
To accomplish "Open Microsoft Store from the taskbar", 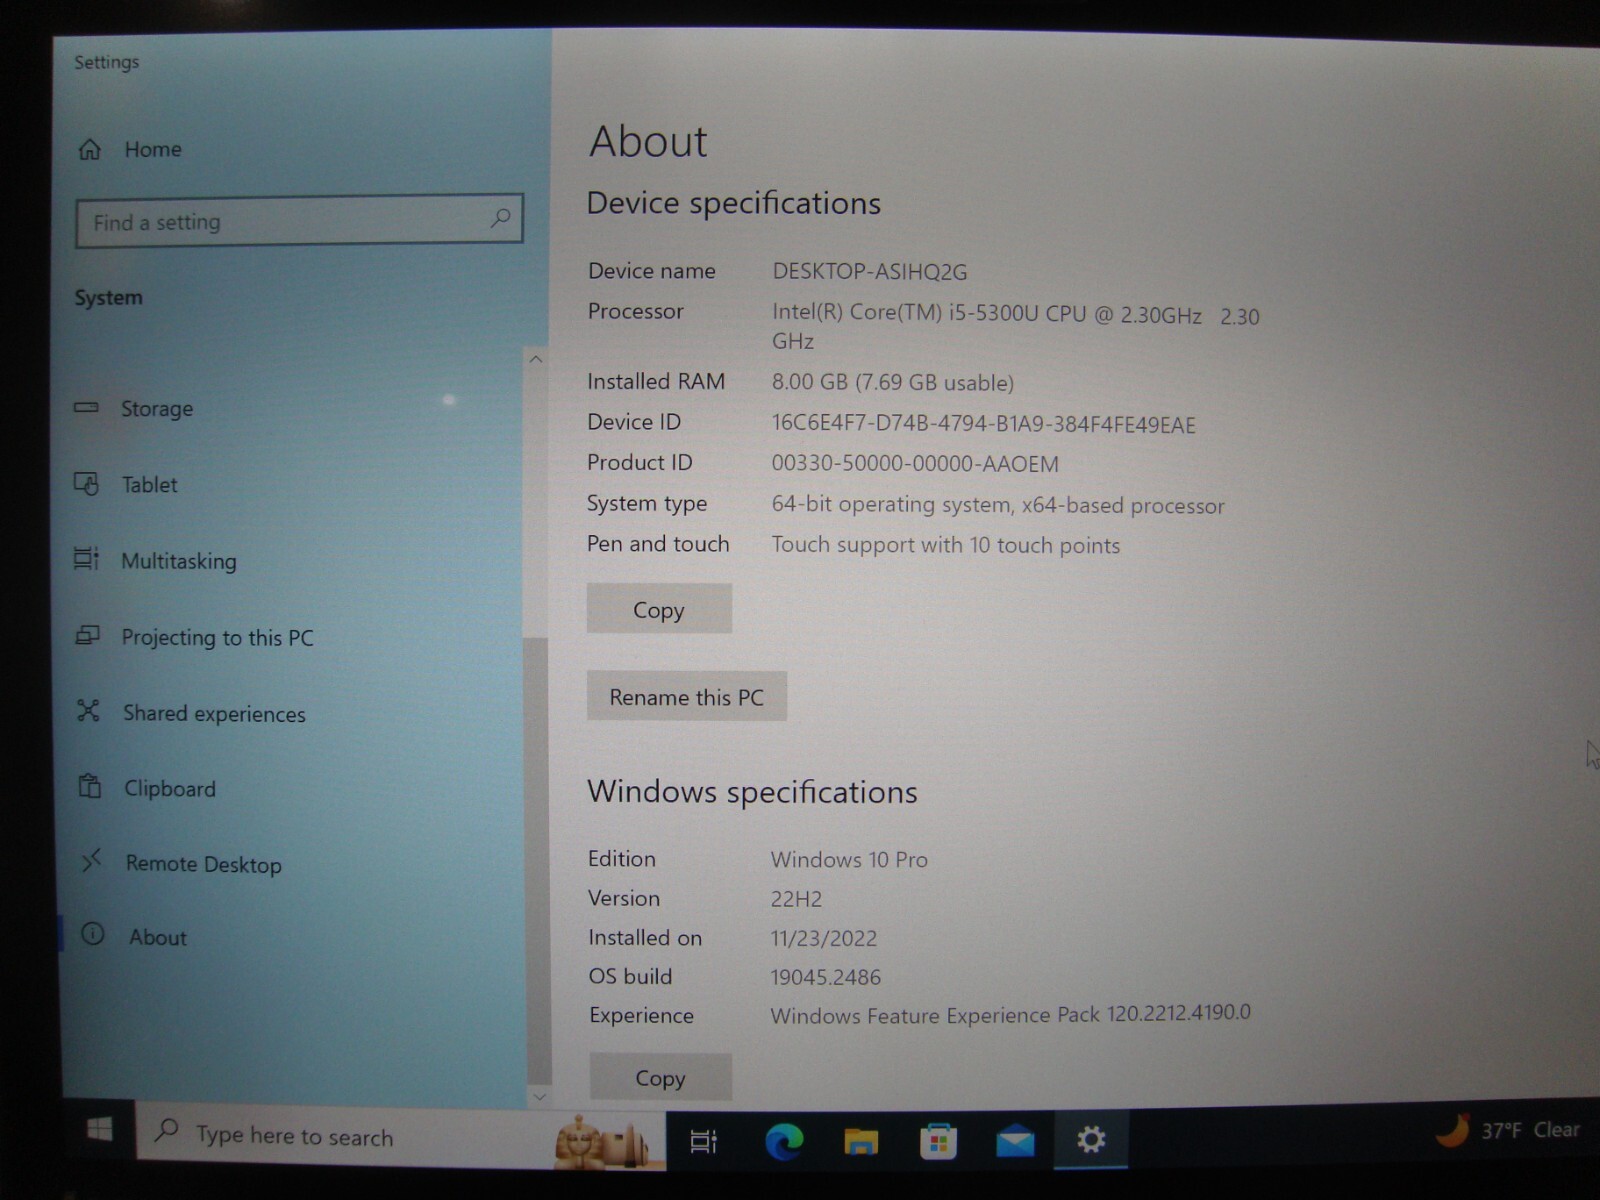I will (x=938, y=1141).
